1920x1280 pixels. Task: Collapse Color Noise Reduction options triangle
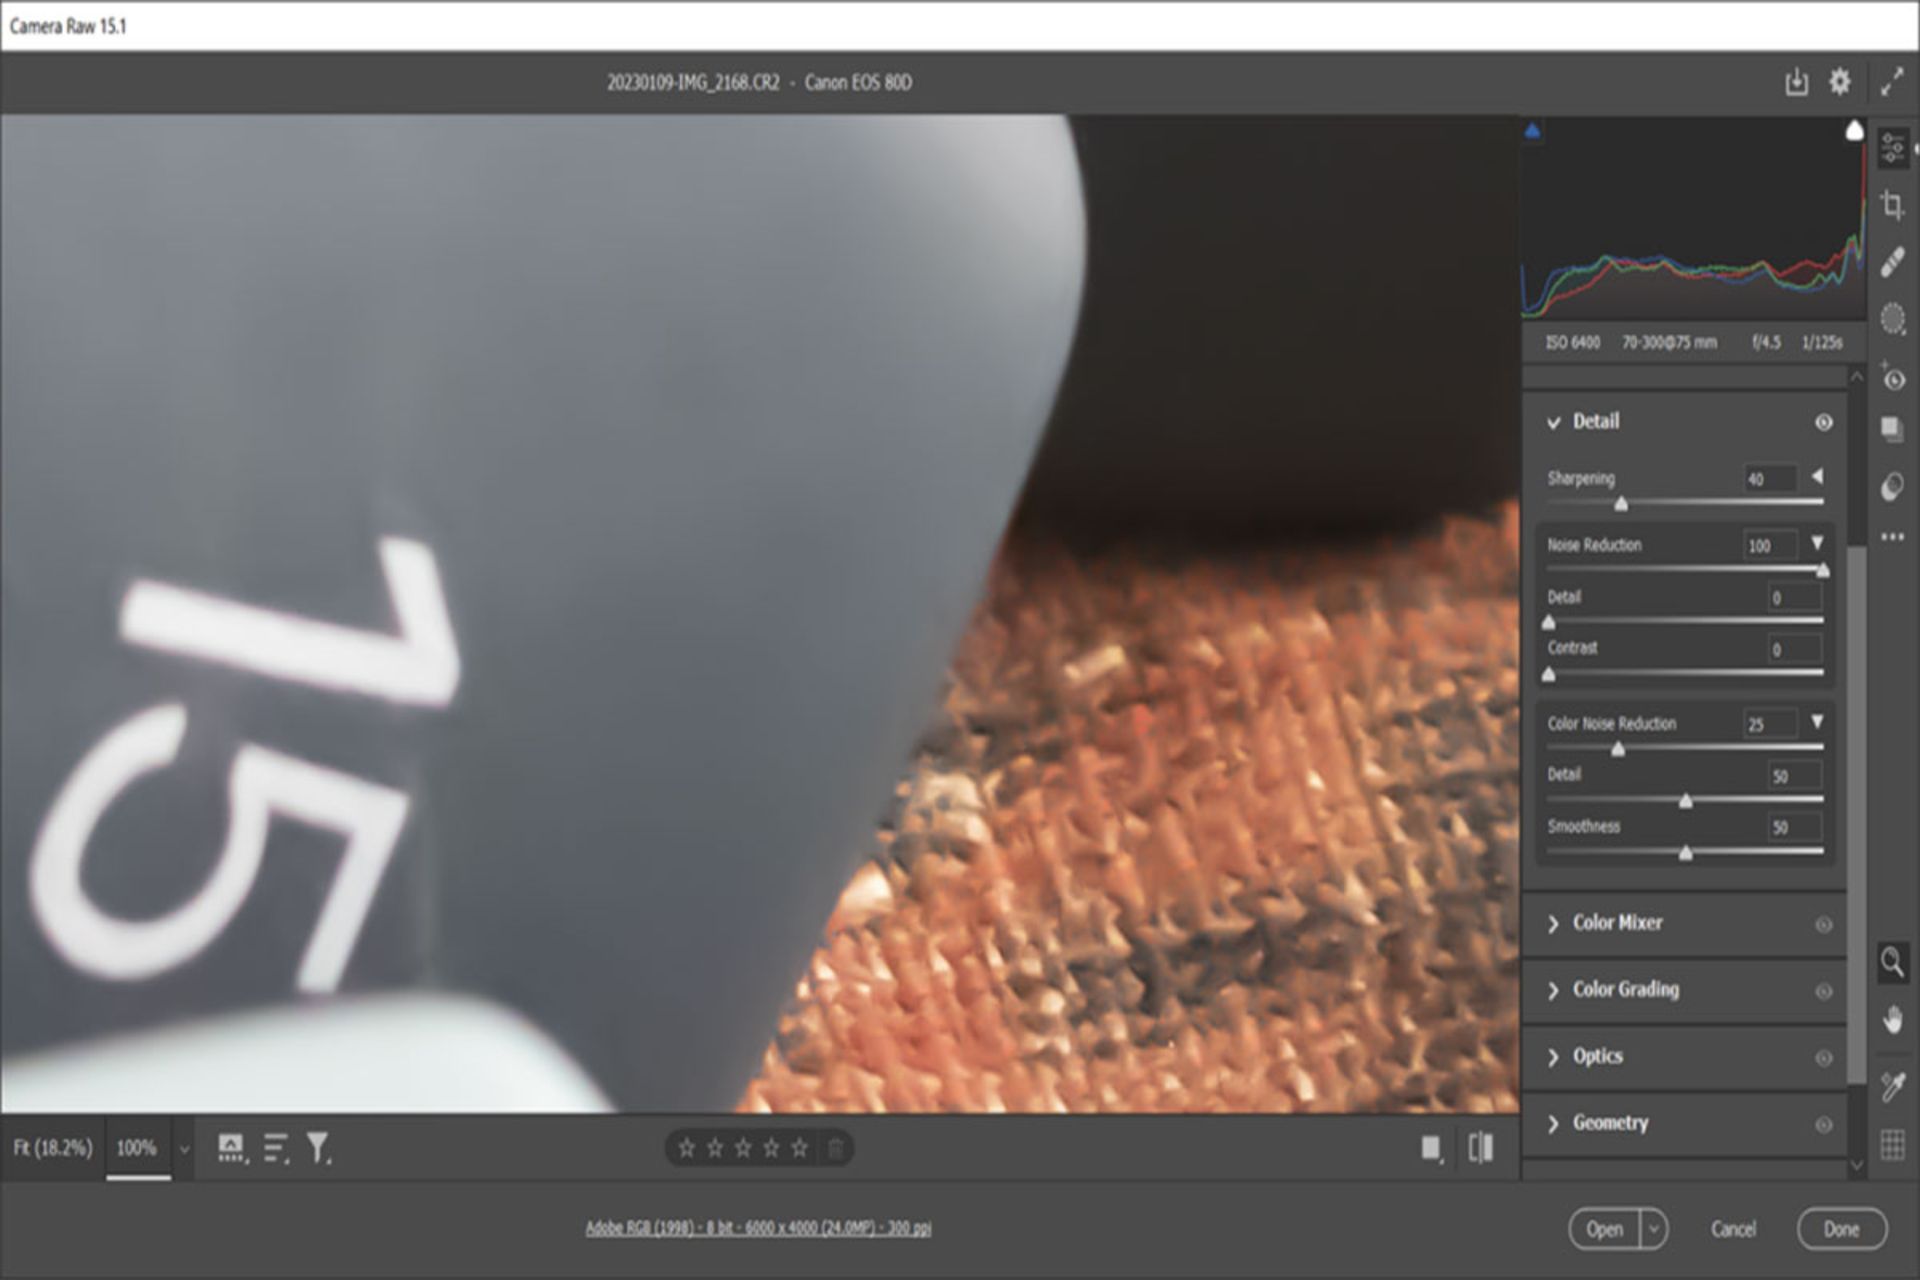1817,721
